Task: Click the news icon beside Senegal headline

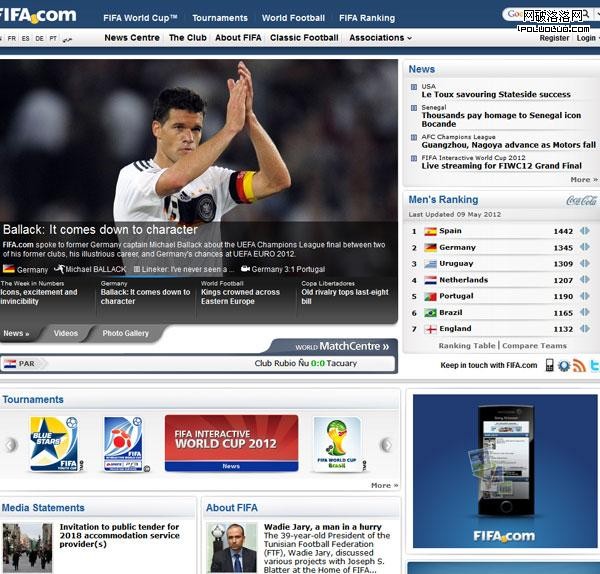Action: (414, 108)
